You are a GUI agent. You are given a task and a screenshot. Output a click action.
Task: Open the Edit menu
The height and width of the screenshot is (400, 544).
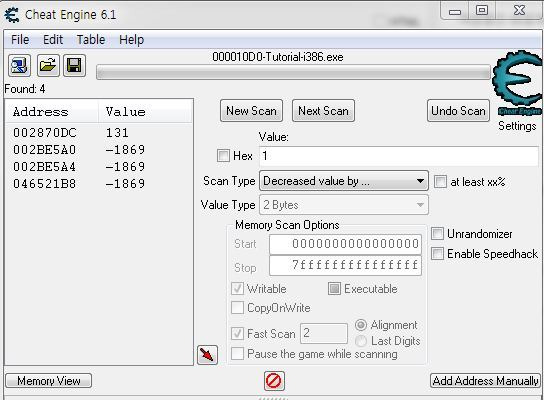coord(53,40)
